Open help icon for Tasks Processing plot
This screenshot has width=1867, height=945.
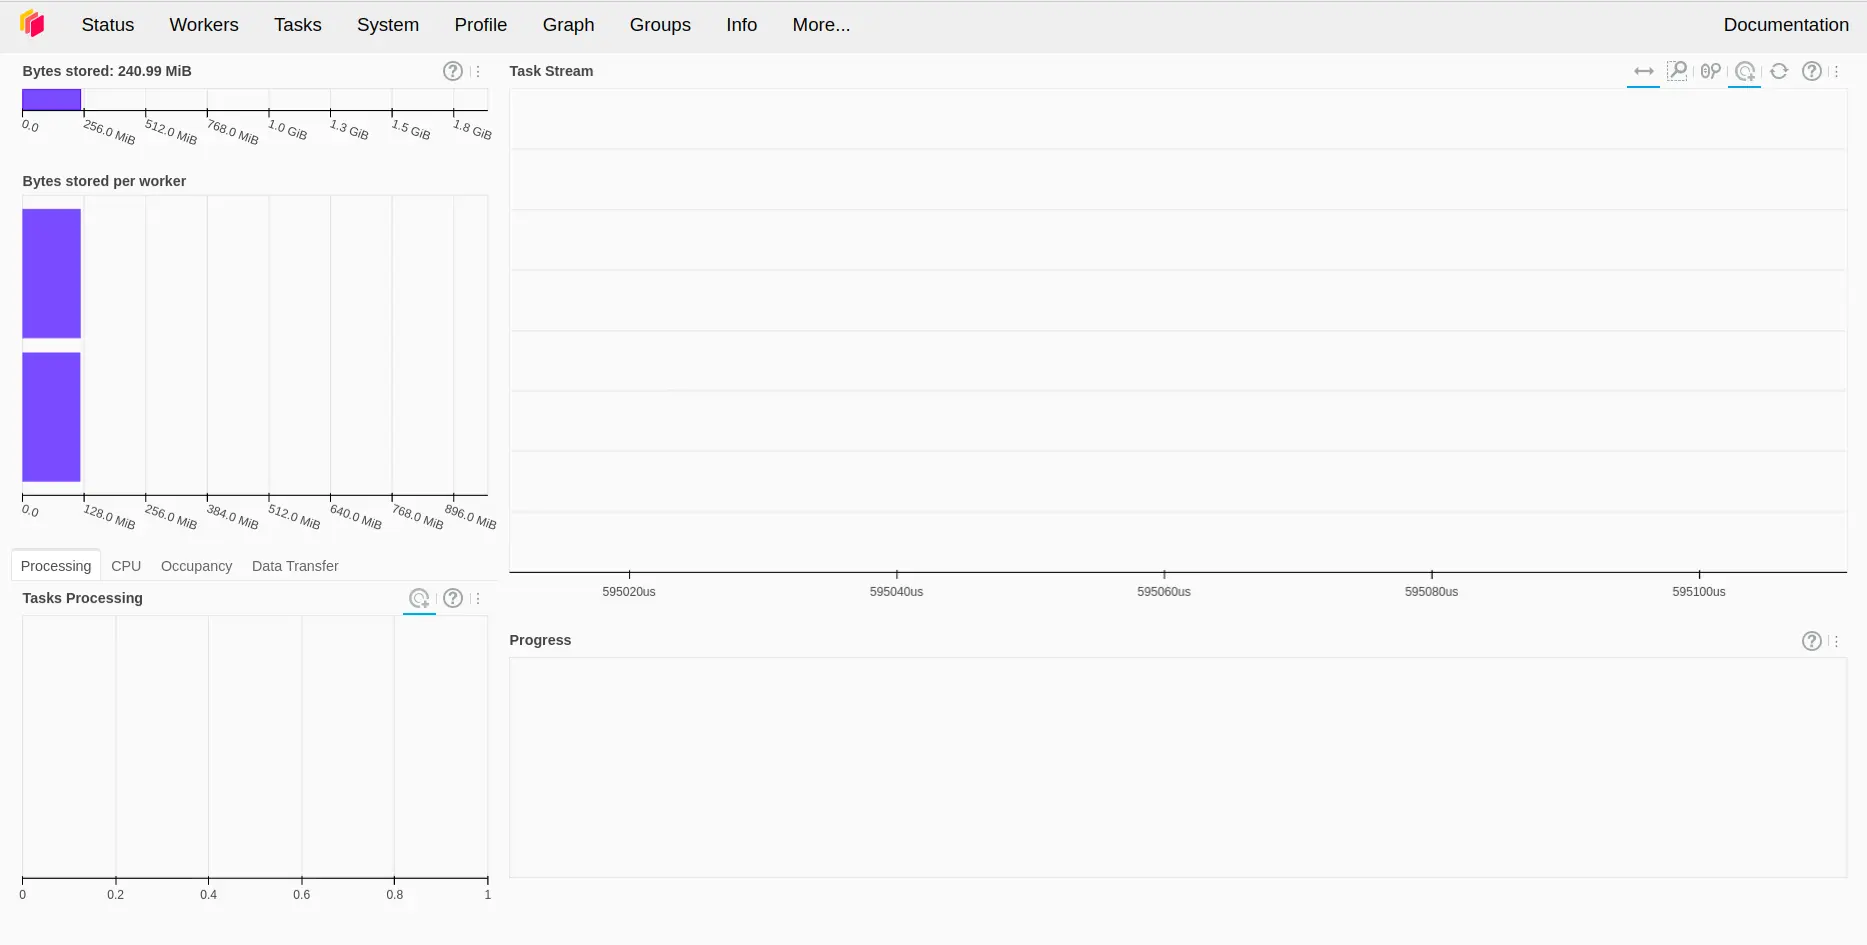(453, 598)
